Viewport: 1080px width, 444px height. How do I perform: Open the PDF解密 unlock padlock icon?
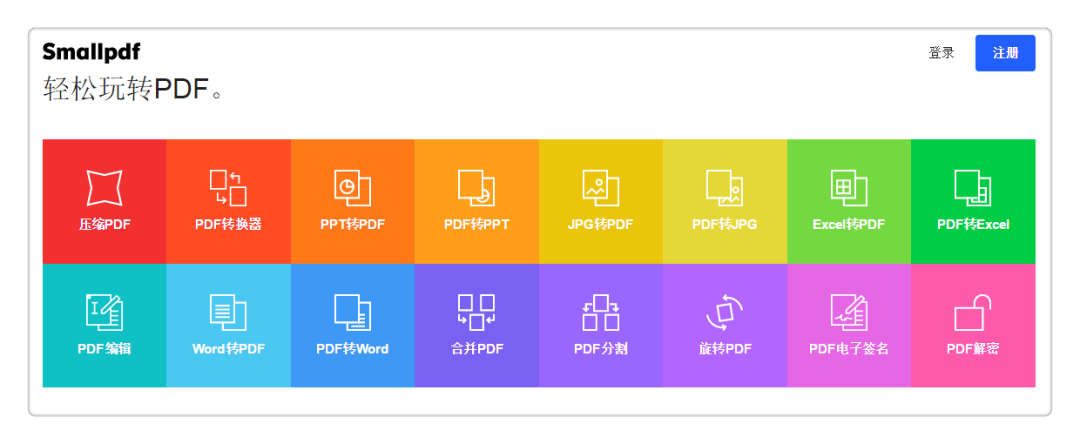pyautogui.click(x=972, y=312)
